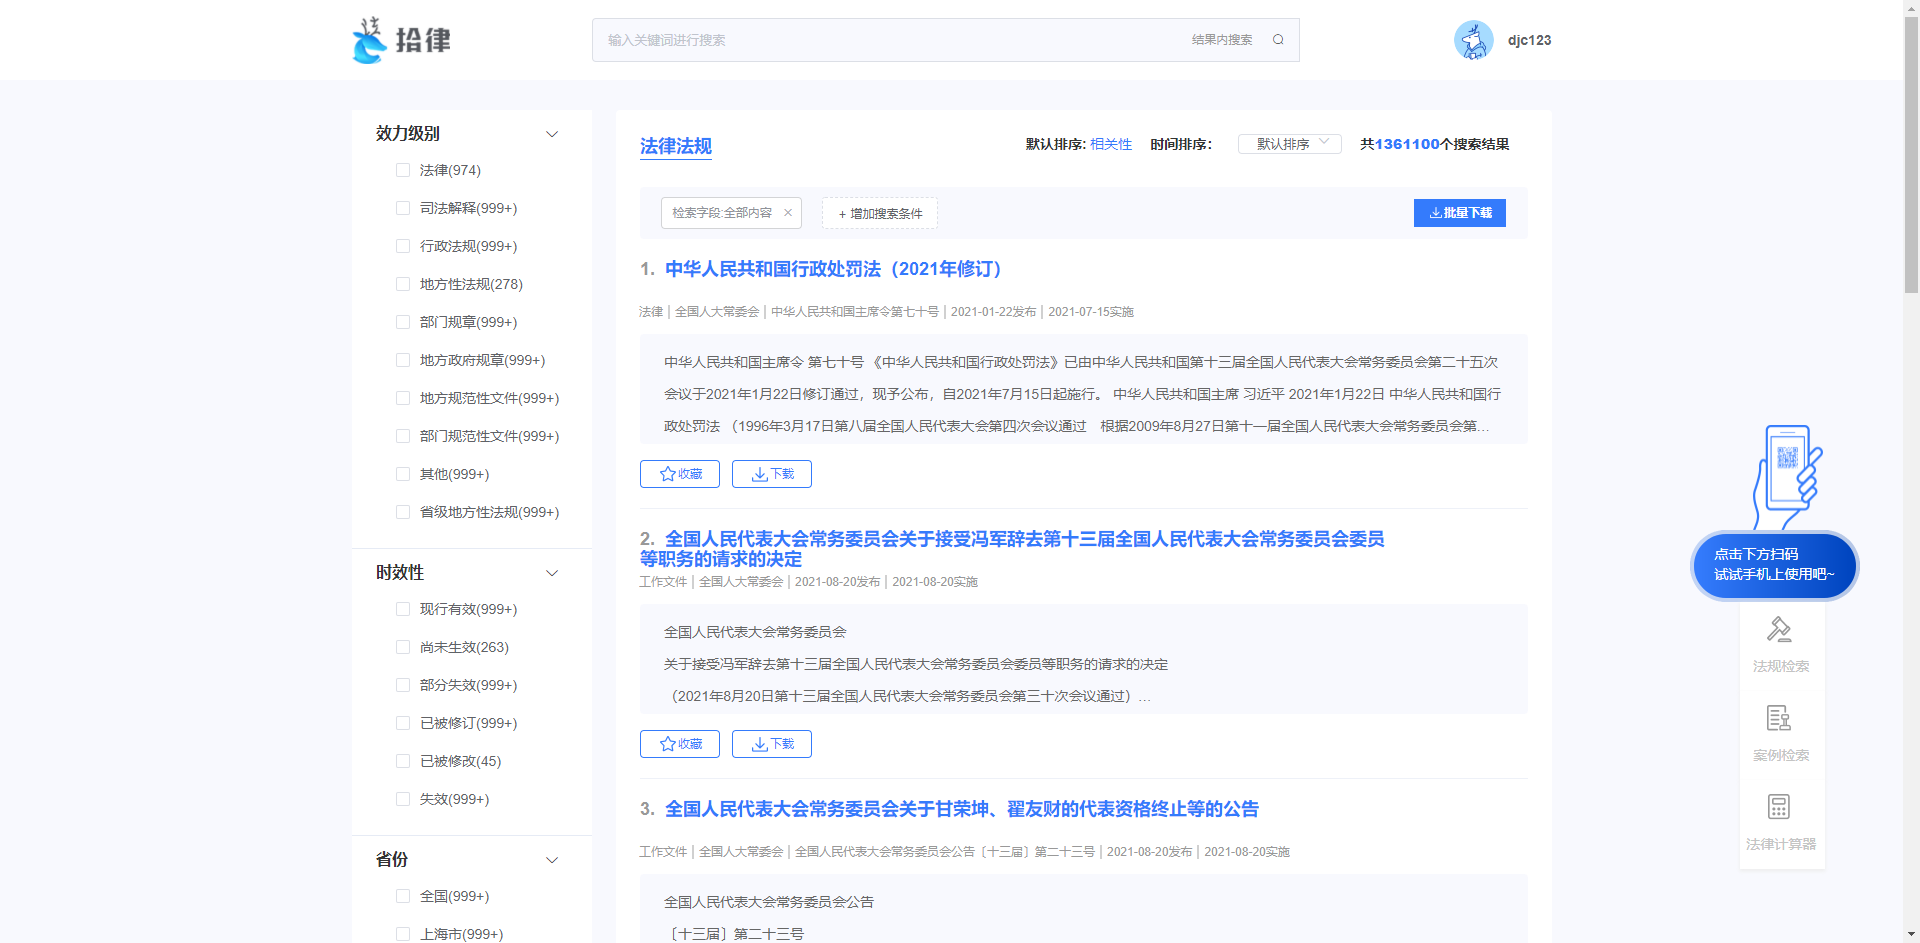1920x943 pixels.
Task: Collapse the 时效性 filter section
Action: [551, 573]
